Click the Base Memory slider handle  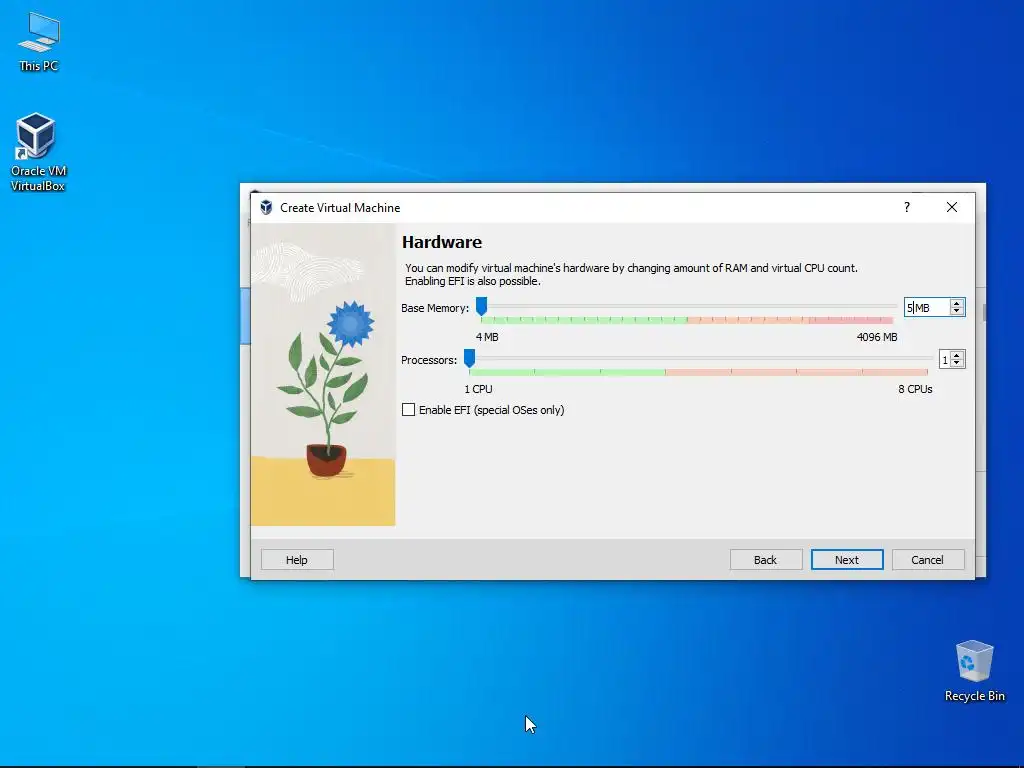(481, 306)
